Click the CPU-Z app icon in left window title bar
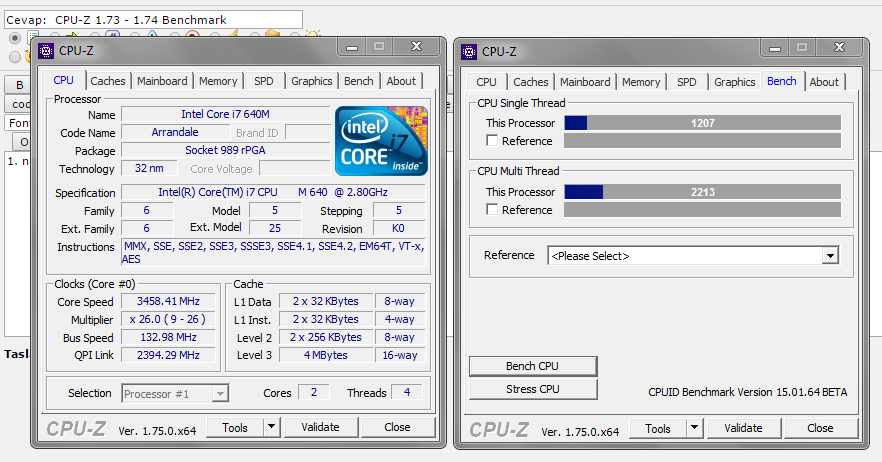Viewport: 882px width, 462px height. pos(46,51)
